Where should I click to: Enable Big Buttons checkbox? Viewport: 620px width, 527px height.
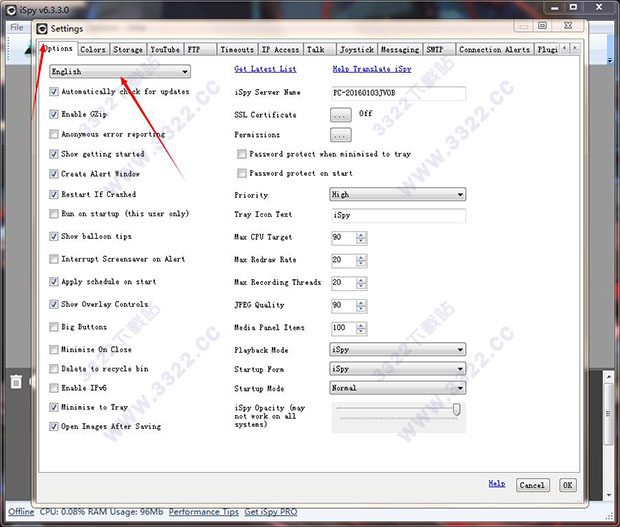[54, 327]
